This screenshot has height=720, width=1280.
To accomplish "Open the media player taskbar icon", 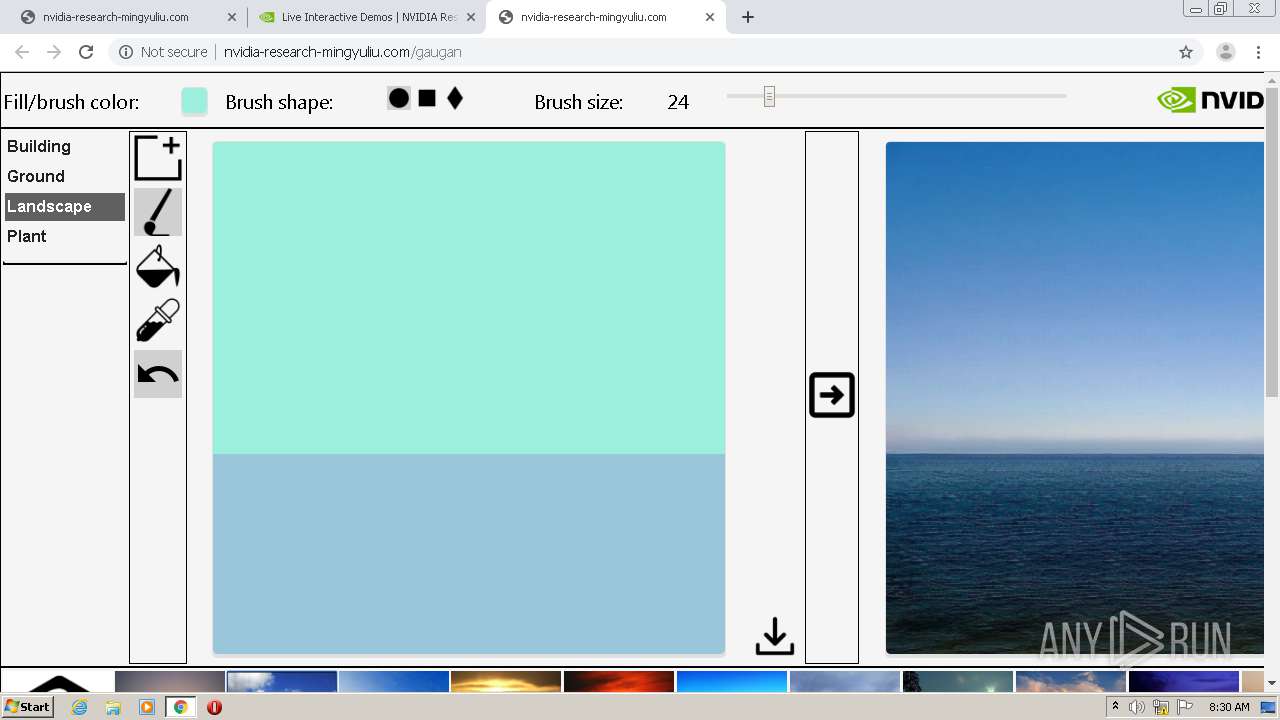I will 147,707.
